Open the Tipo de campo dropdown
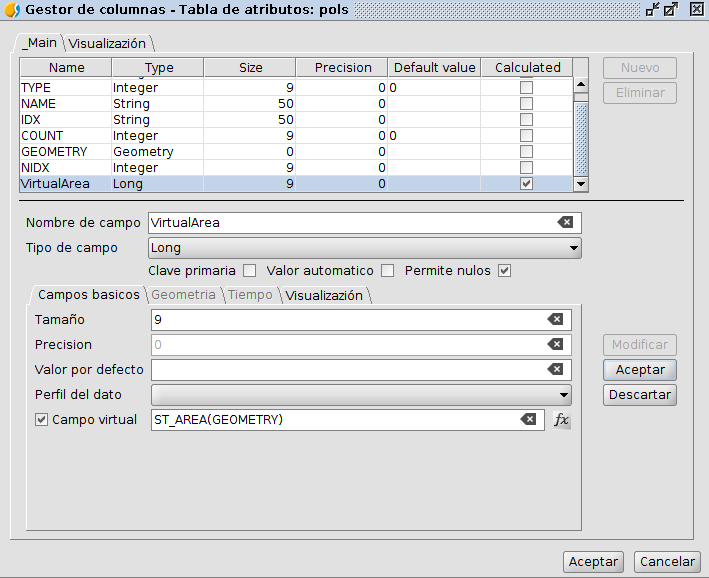709x578 pixels. [x=365, y=247]
